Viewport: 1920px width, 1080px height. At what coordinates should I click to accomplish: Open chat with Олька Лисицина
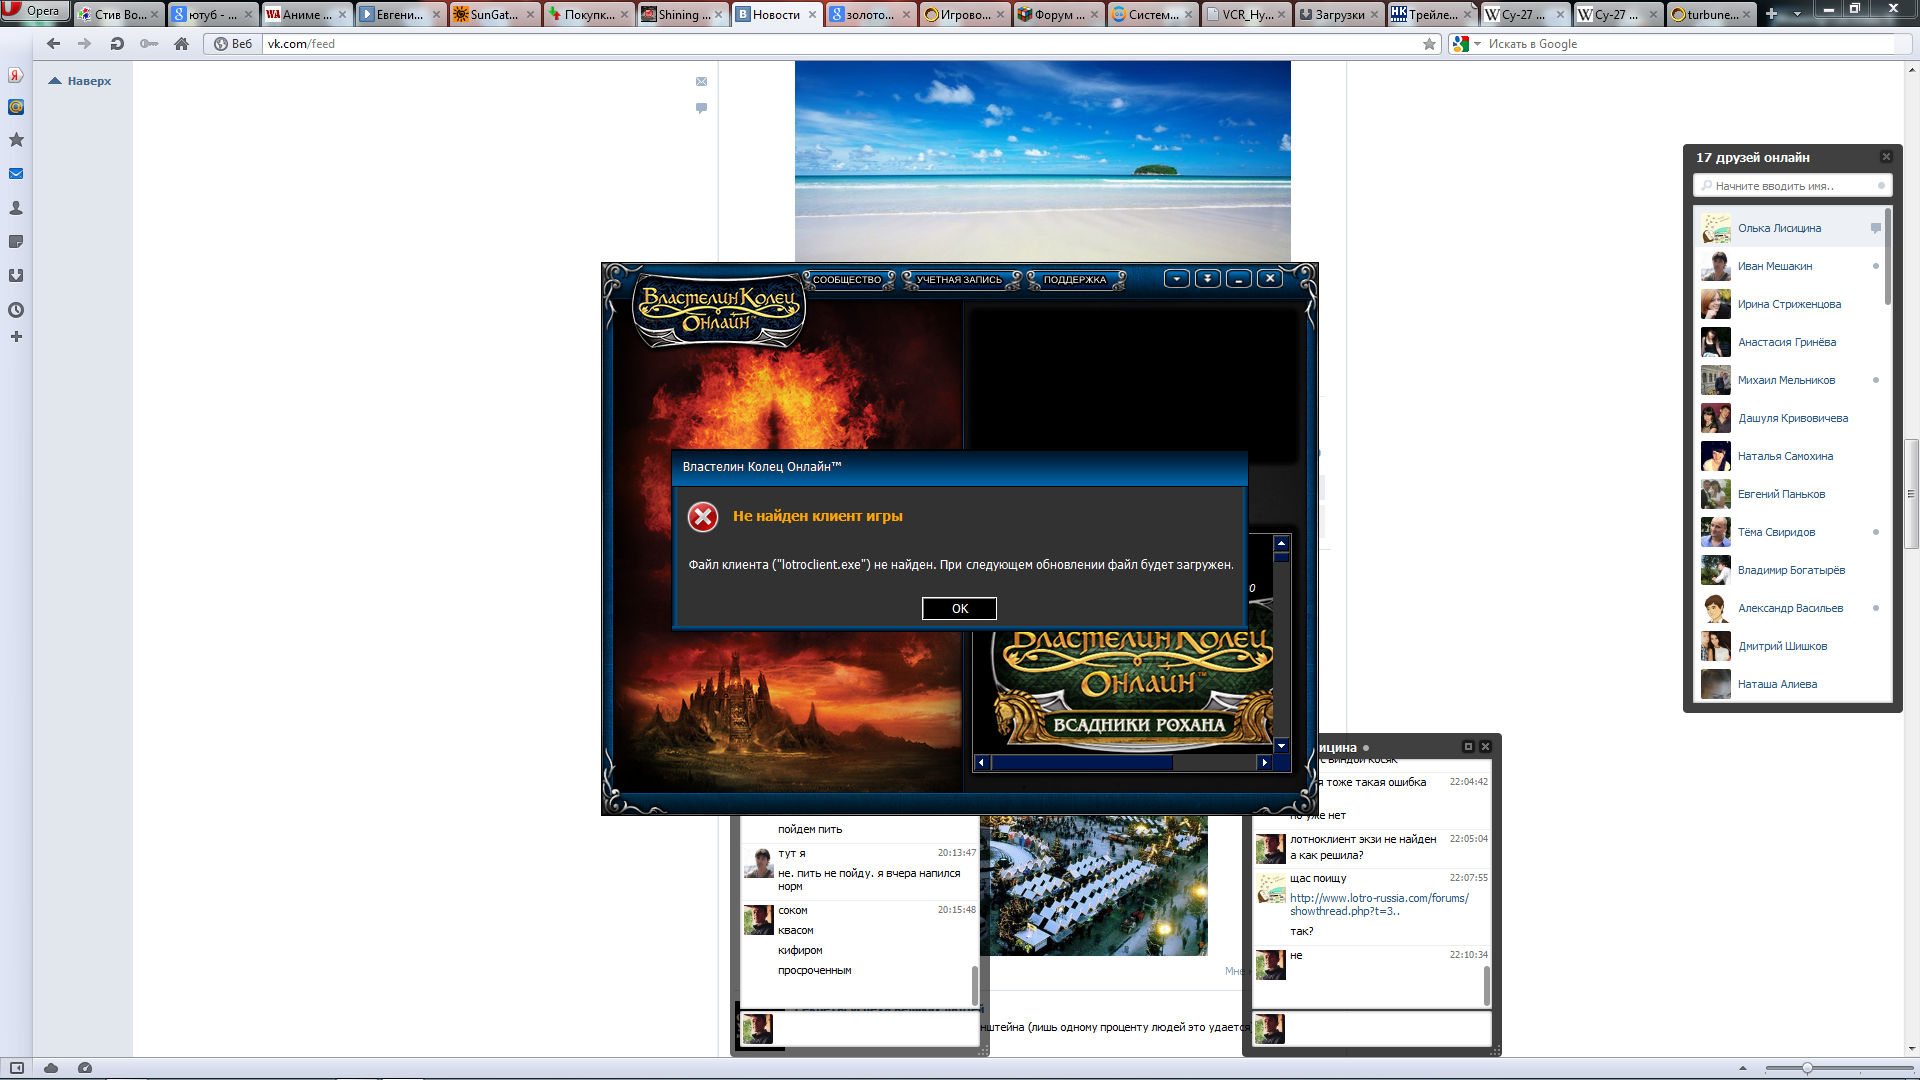[1788, 228]
